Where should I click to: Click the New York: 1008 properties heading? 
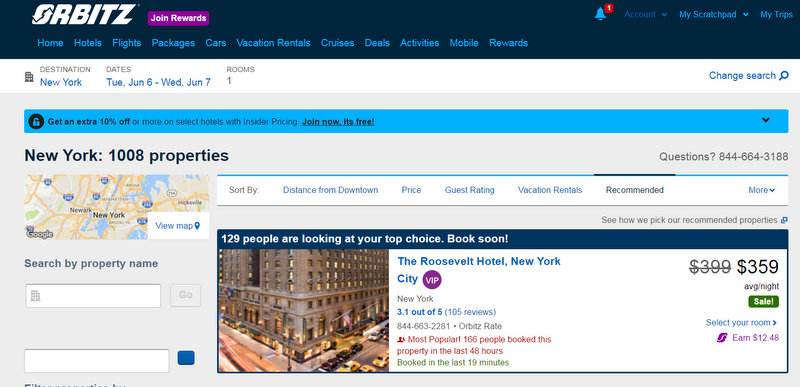tap(127, 156)
